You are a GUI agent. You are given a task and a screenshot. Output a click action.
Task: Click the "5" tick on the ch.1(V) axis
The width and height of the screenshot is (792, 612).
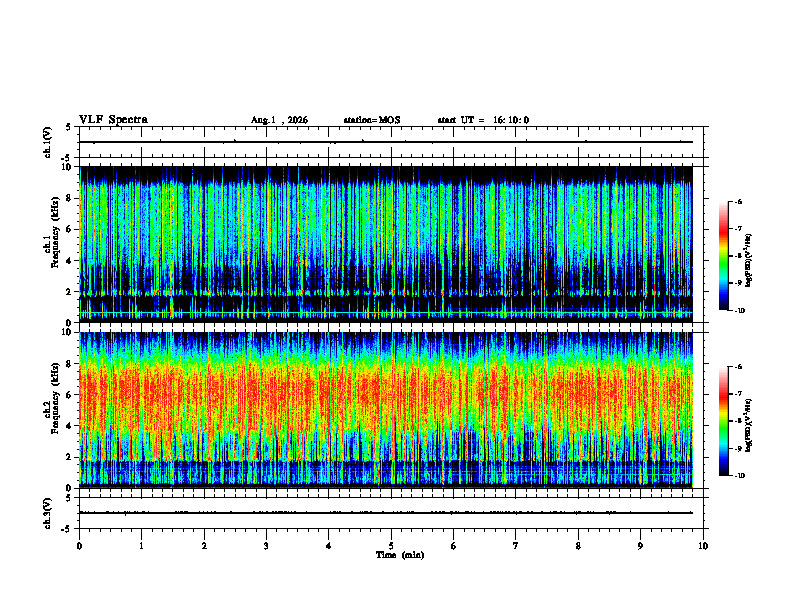69,127
